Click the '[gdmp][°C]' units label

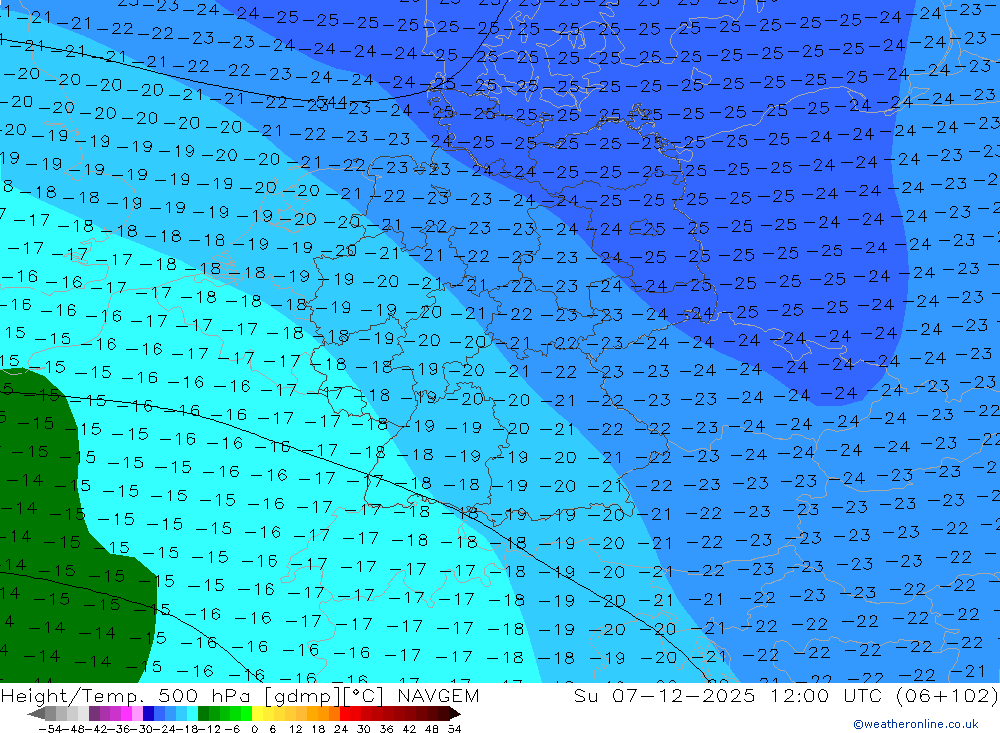324,696
